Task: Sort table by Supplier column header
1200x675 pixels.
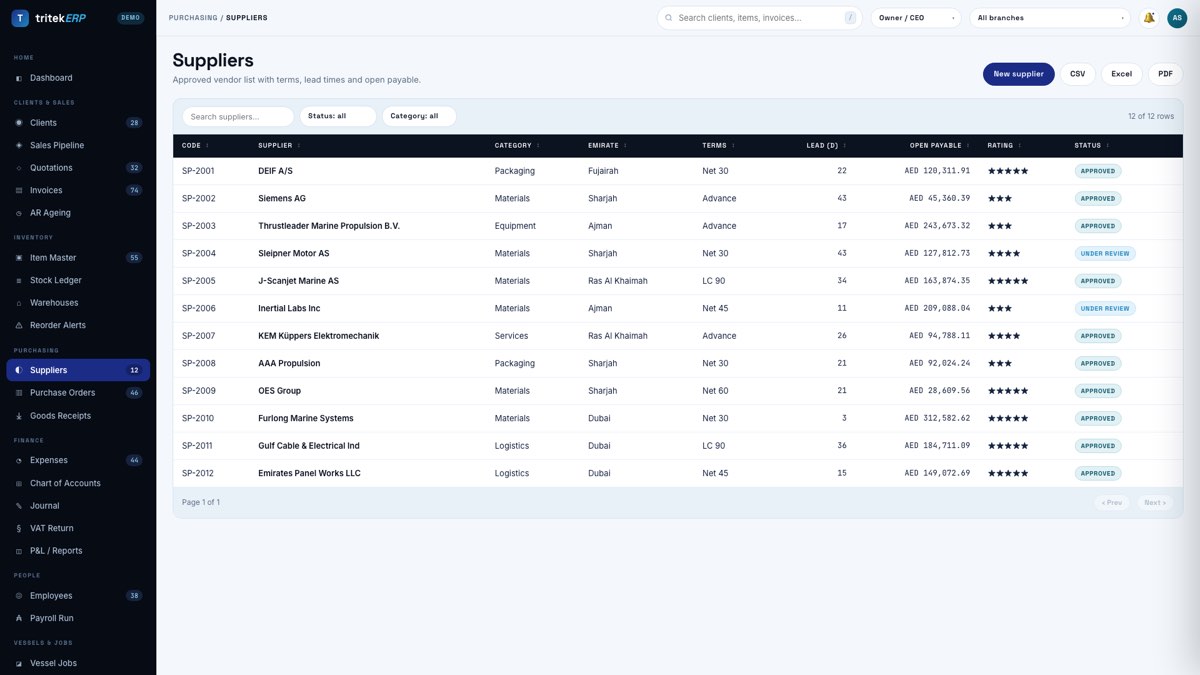Action: pyautogui.click(x=279, y=146)
